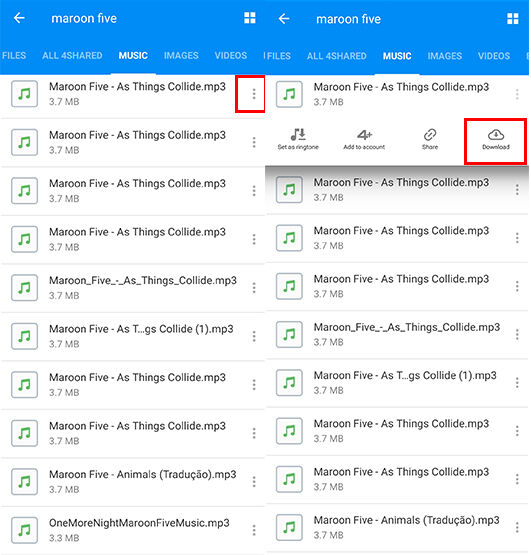The image size is (531, 555).
Task: Select Maroon Five - As T...gs Collide (1).mp3 in left screen
Action: pyautogui.click(x=141, y=329)
